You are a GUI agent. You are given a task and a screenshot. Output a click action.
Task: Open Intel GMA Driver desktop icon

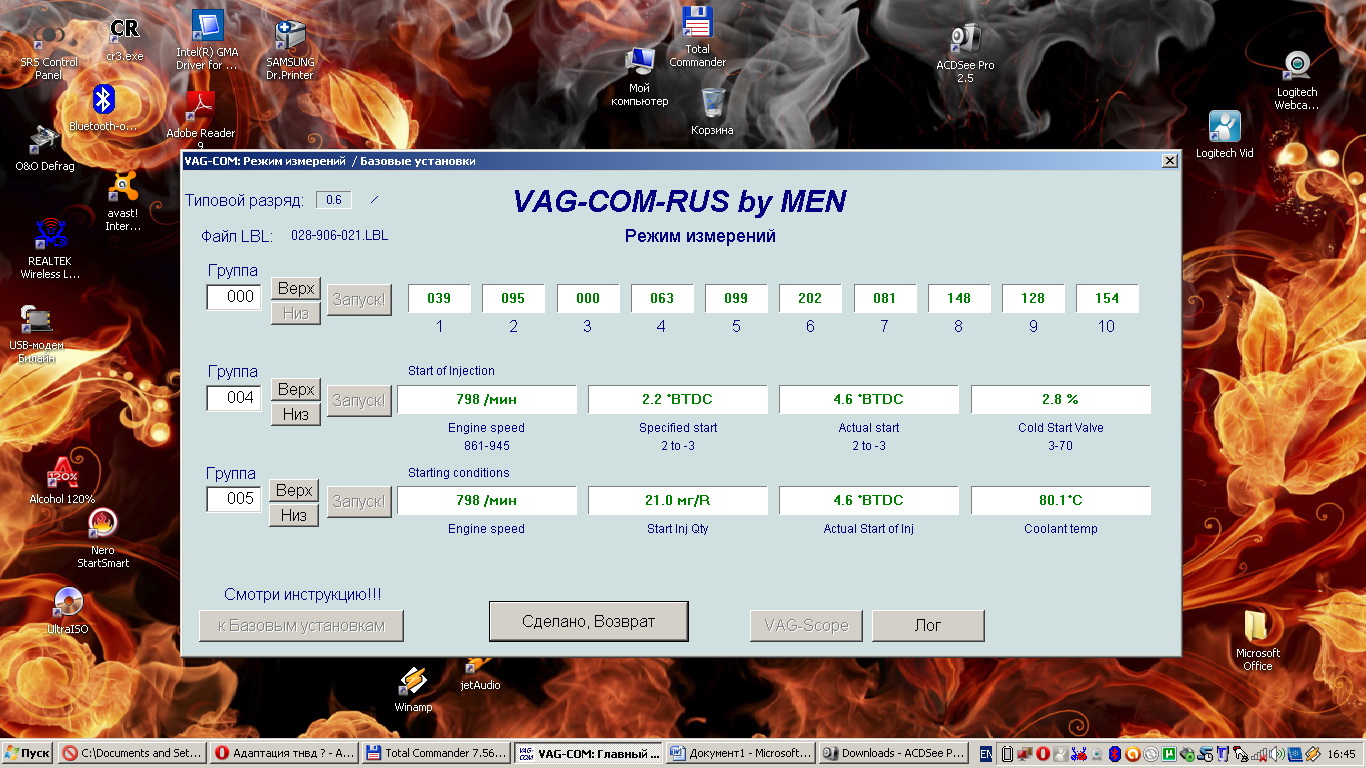click(x=207, y=40)
